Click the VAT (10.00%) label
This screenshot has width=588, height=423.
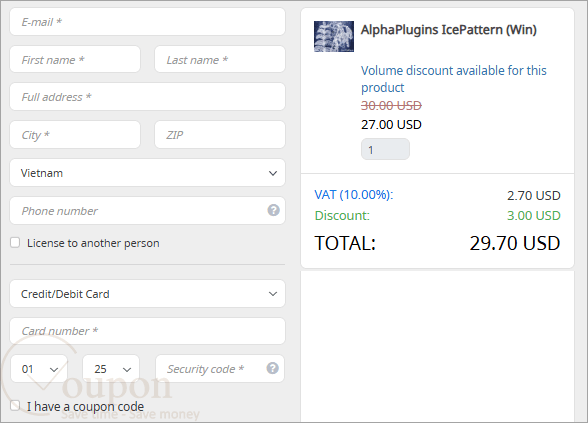click(x=354, y=195)
